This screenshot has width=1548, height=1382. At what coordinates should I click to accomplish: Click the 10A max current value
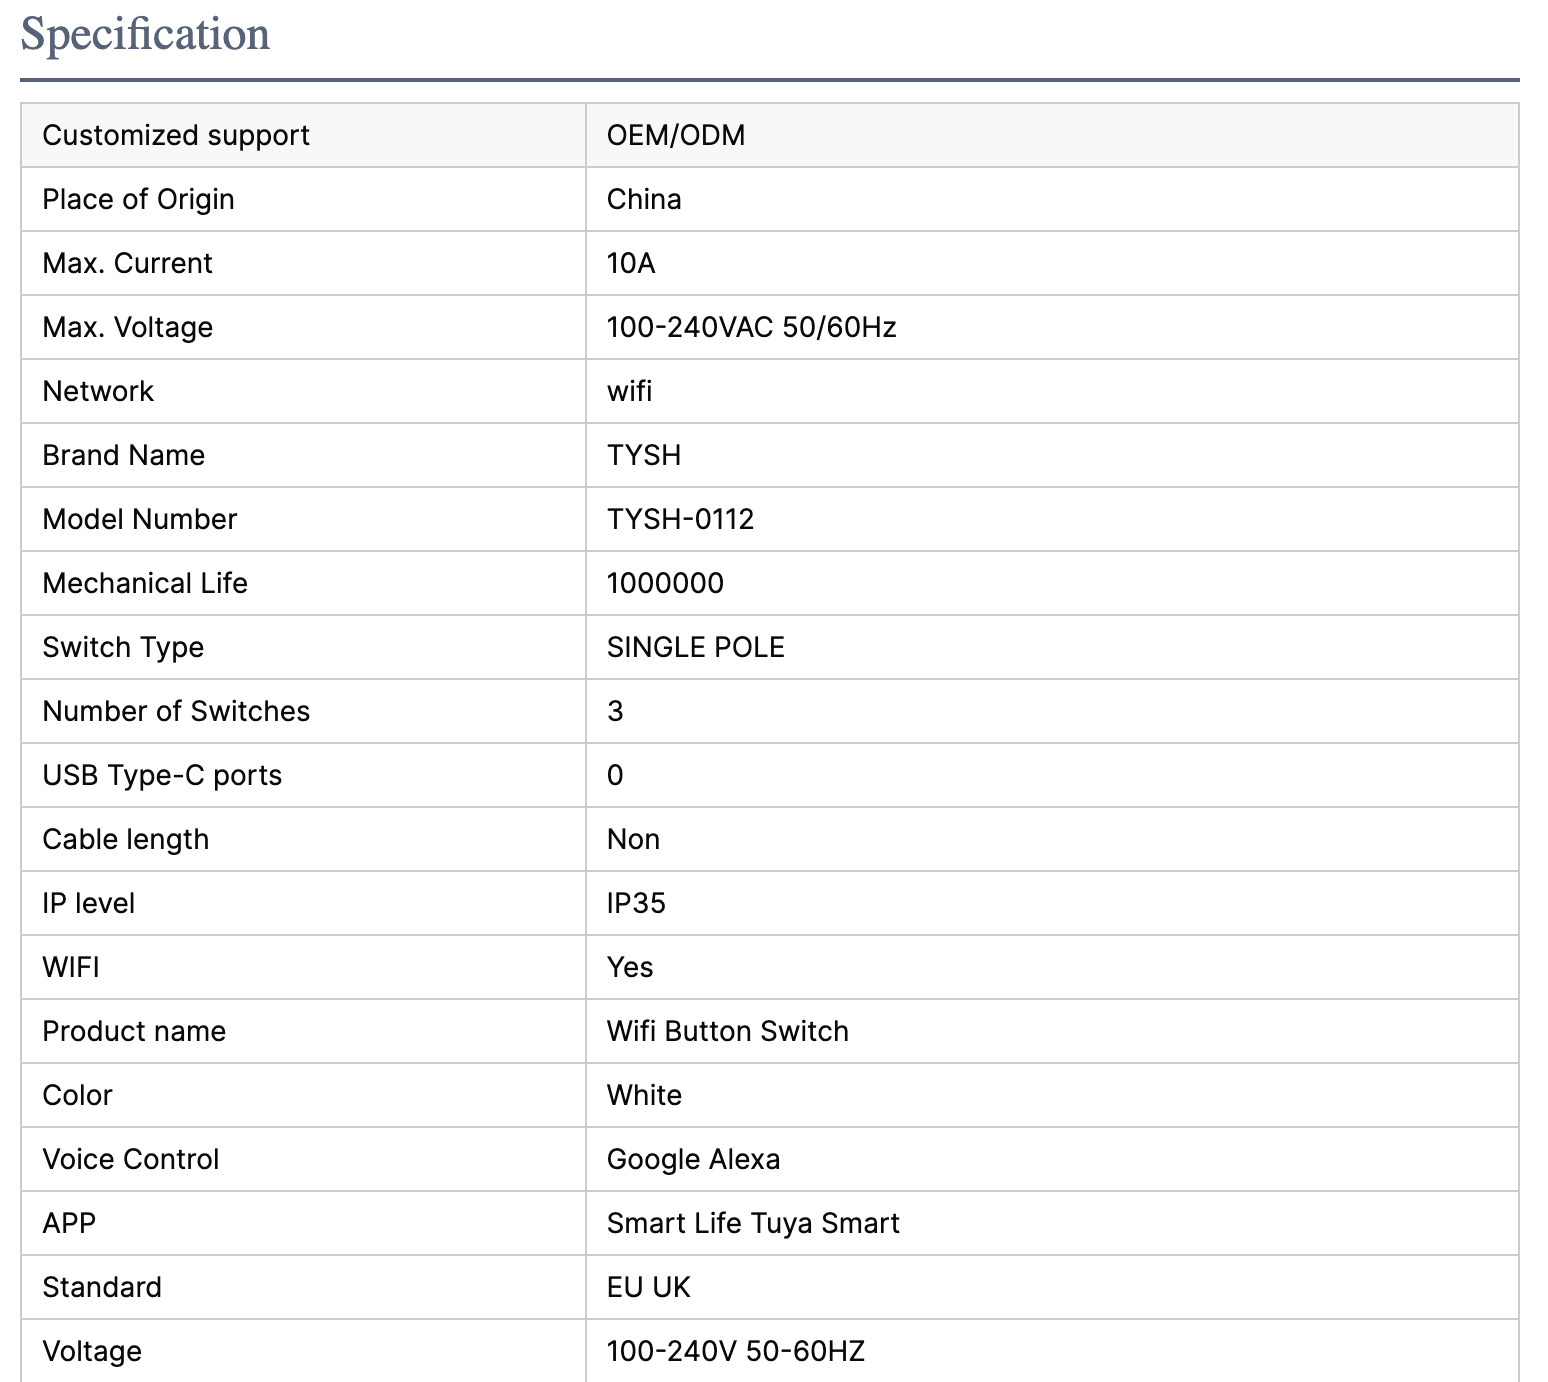click(x=631, y=263)
